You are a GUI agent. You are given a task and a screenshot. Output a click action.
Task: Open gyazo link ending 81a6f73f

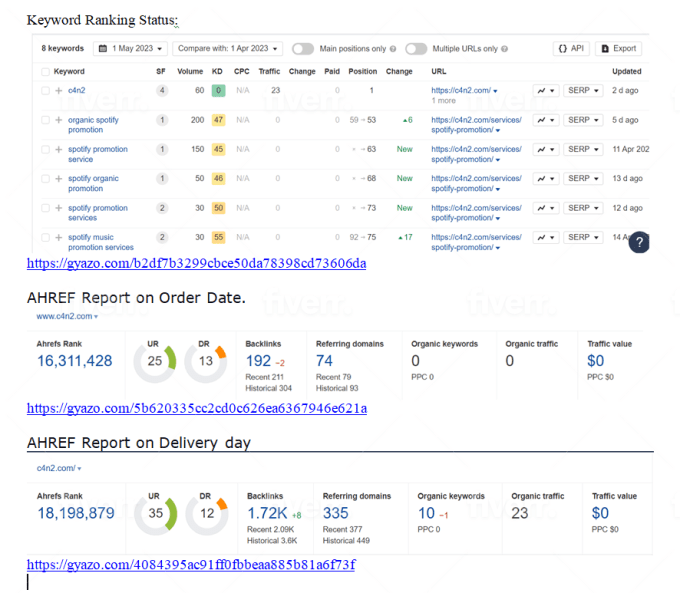click(191, 564)
